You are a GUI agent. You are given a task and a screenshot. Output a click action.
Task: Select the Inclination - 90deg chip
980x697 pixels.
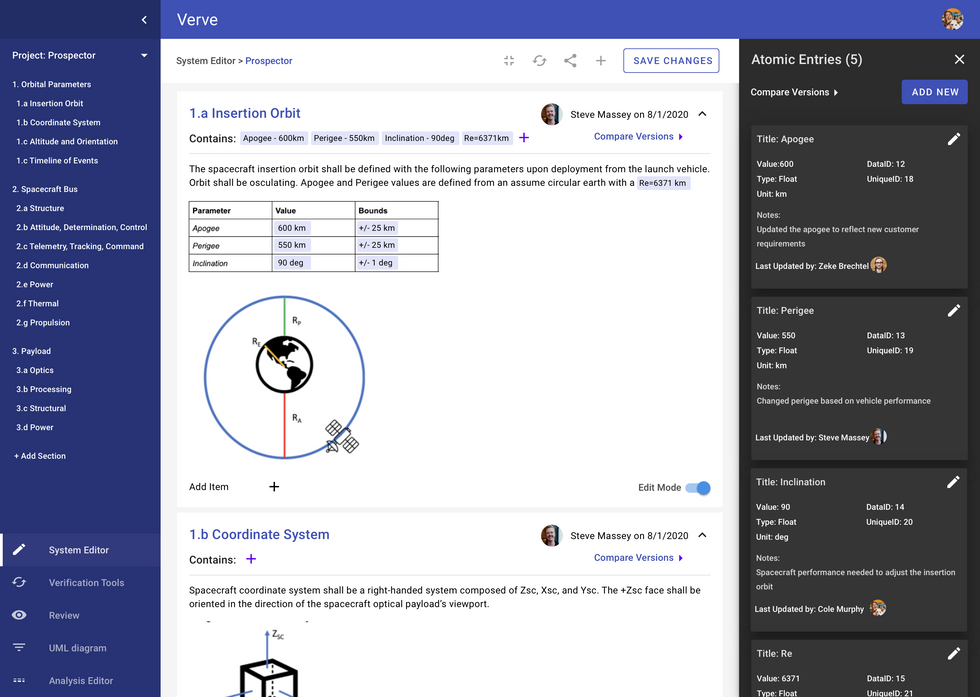click(x=419, y=138)
